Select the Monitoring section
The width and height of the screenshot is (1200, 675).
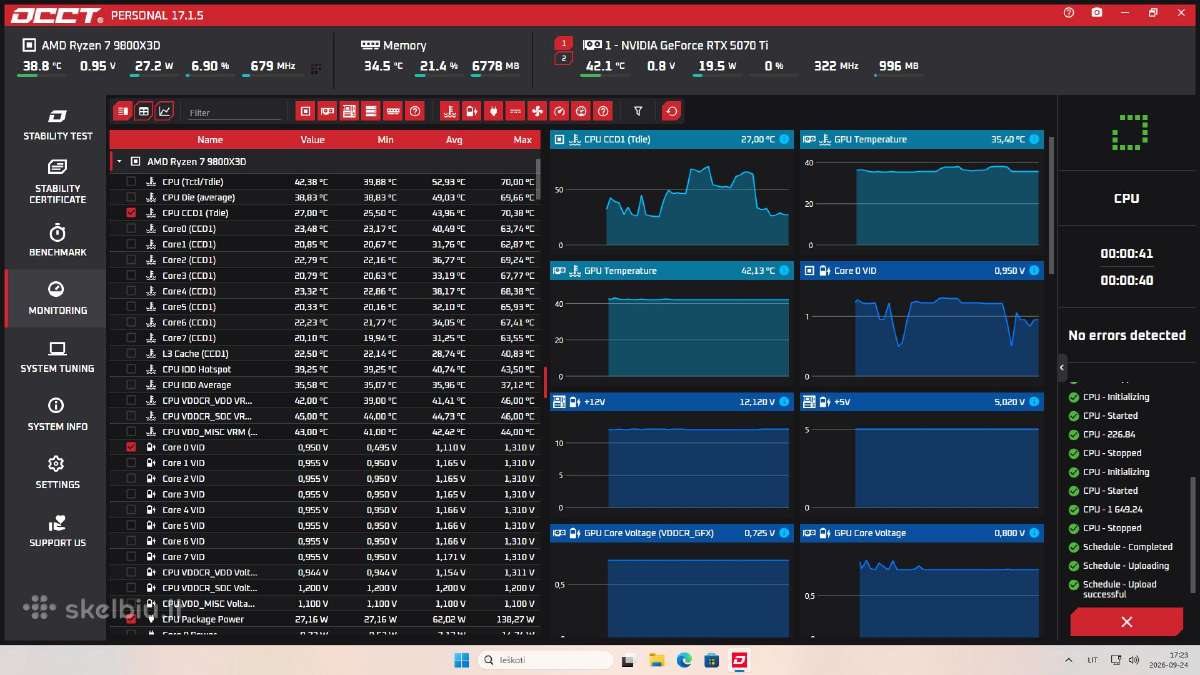(57, 298)
